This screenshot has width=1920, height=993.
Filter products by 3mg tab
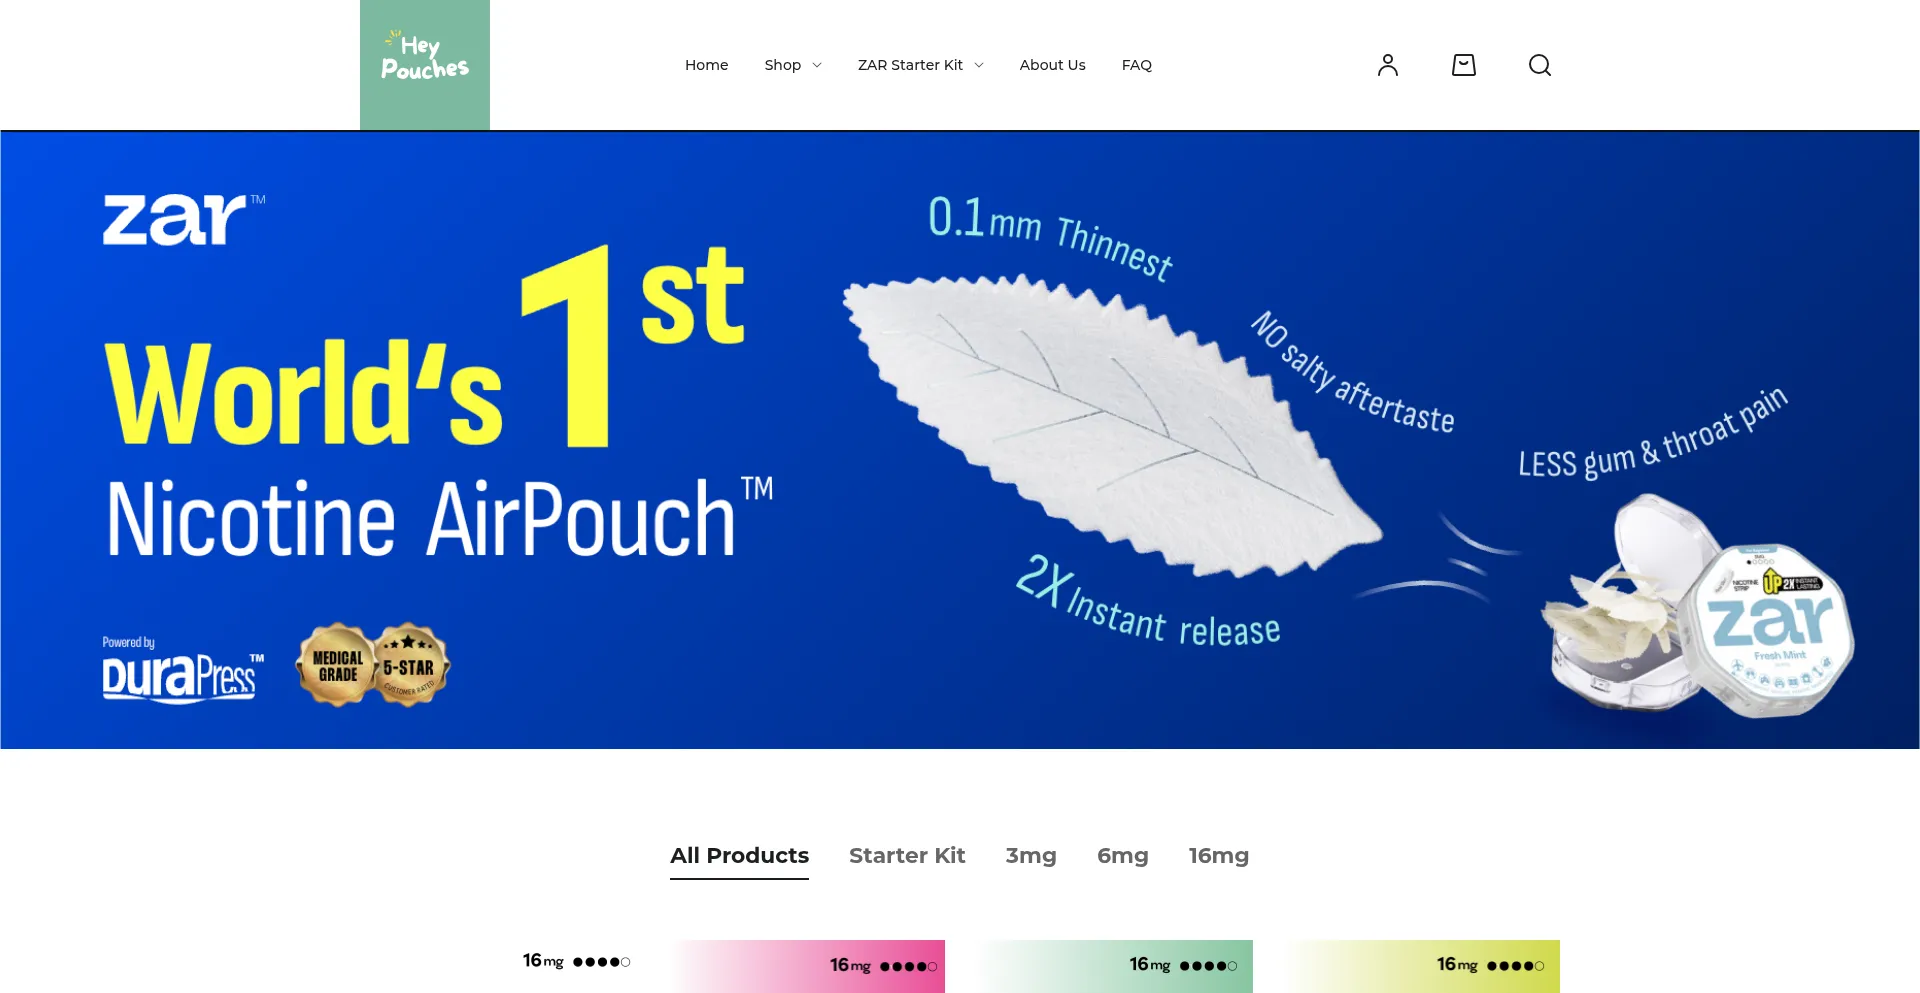1030,856
